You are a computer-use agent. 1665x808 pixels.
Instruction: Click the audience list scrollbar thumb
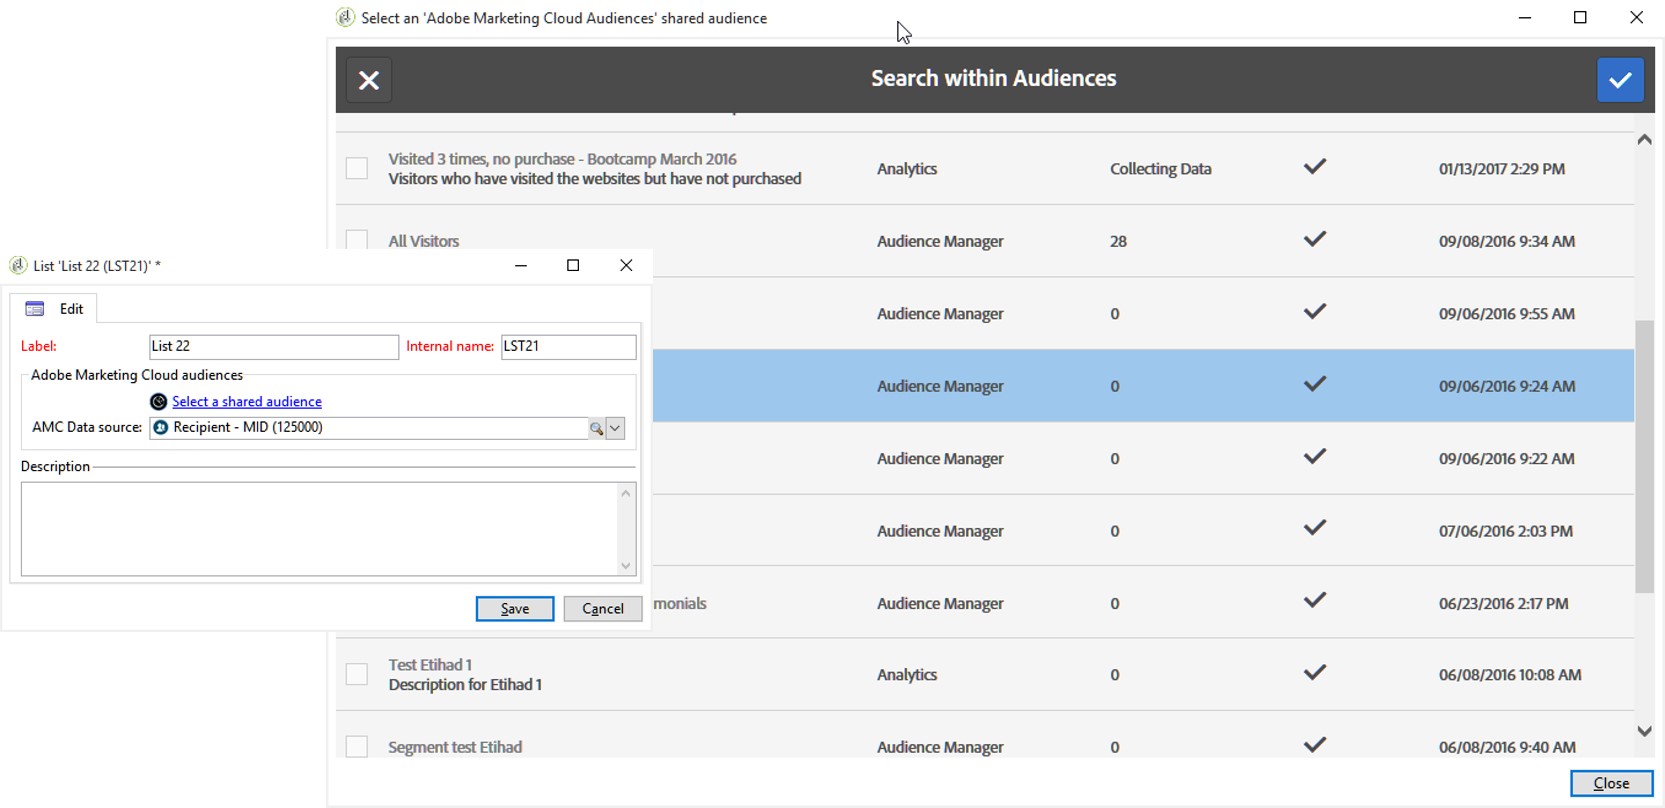click(x=1644, y=455)
